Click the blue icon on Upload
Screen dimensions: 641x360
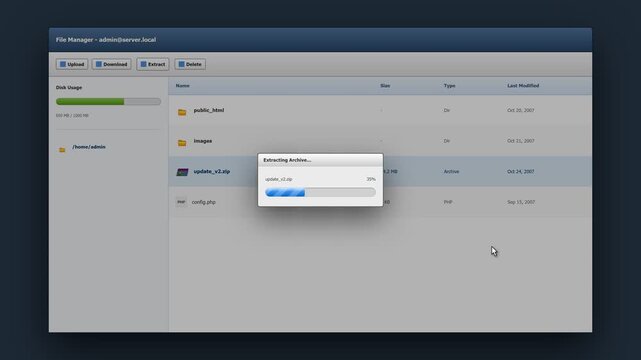(x=63, y=64)
